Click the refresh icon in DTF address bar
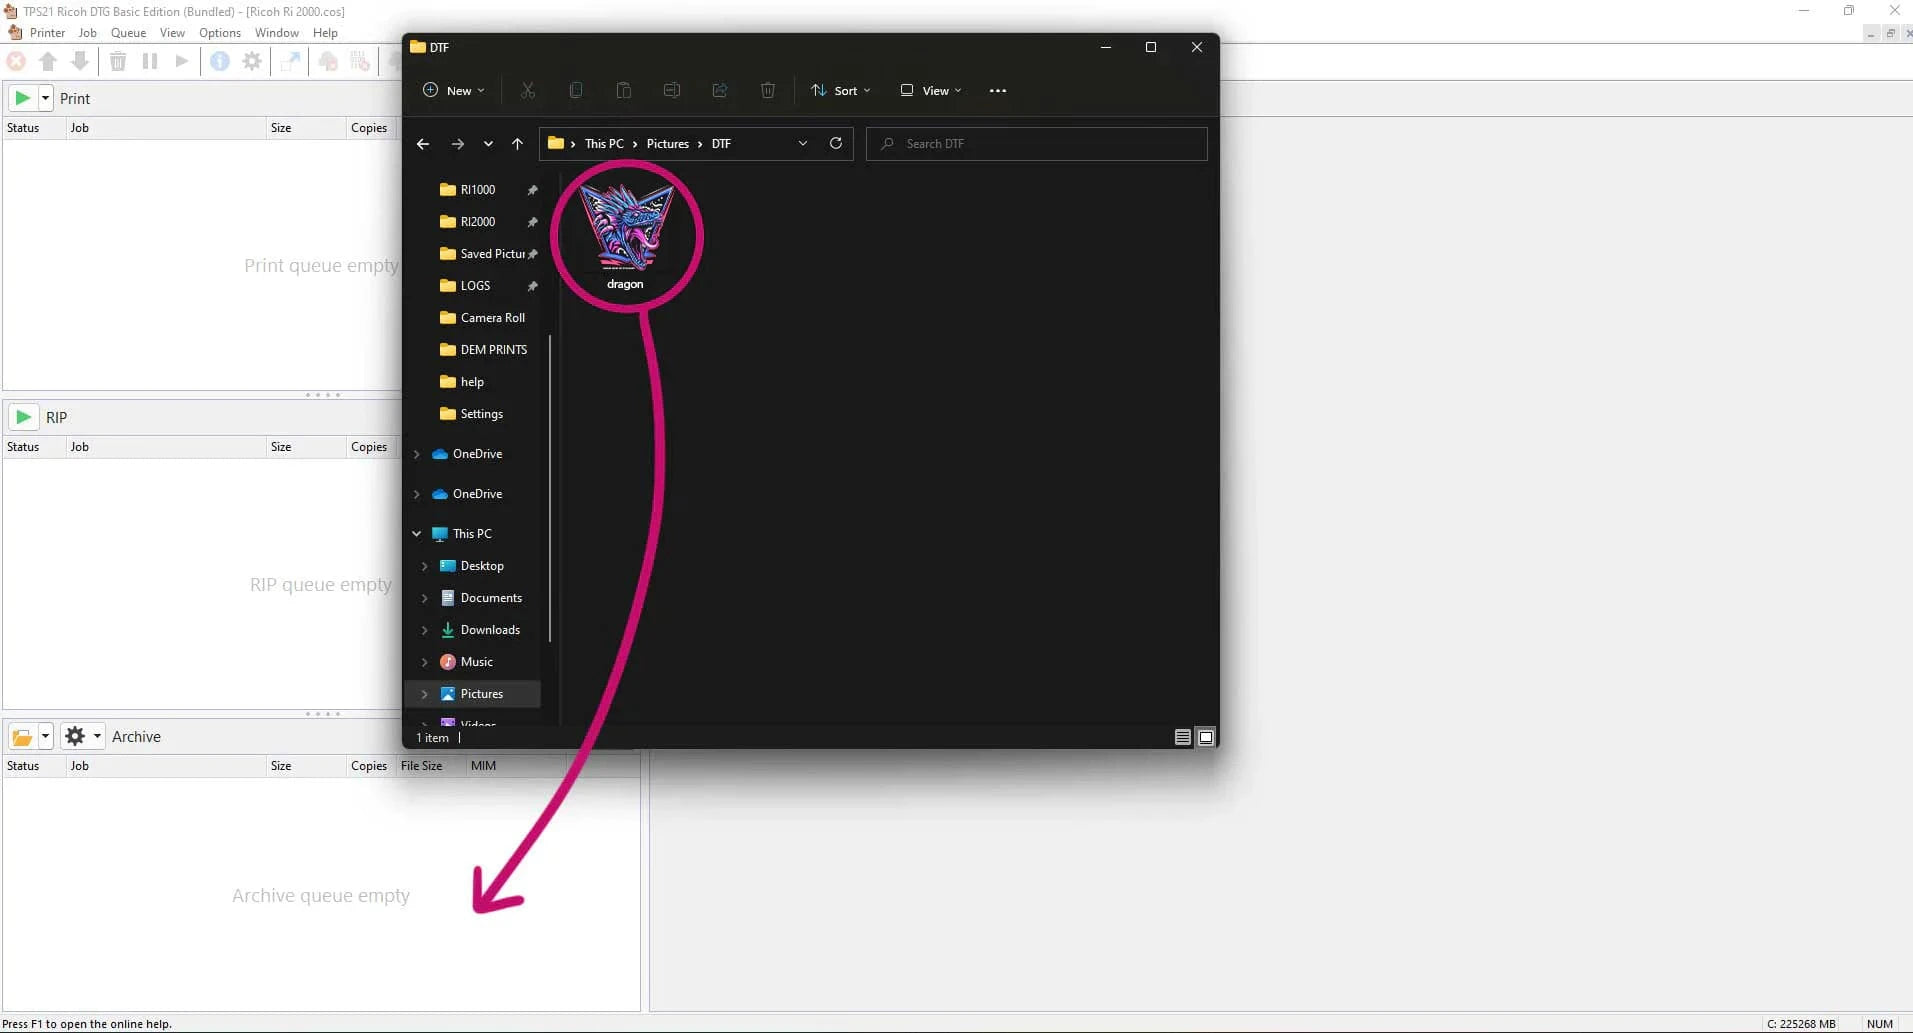This screenshot has height=1033, width=1913. click(x=836, y=143)
